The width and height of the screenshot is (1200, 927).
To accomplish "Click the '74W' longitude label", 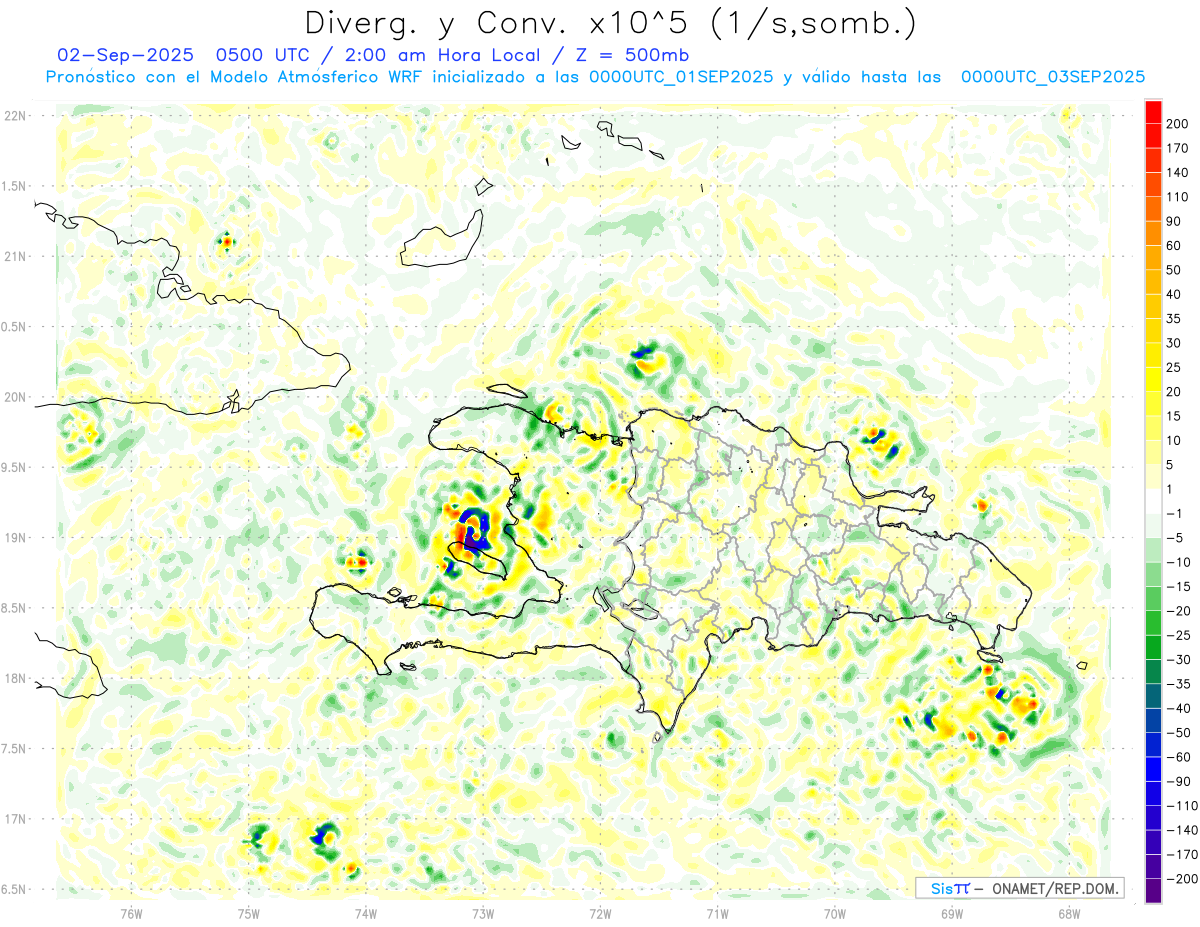I will 366,913.
